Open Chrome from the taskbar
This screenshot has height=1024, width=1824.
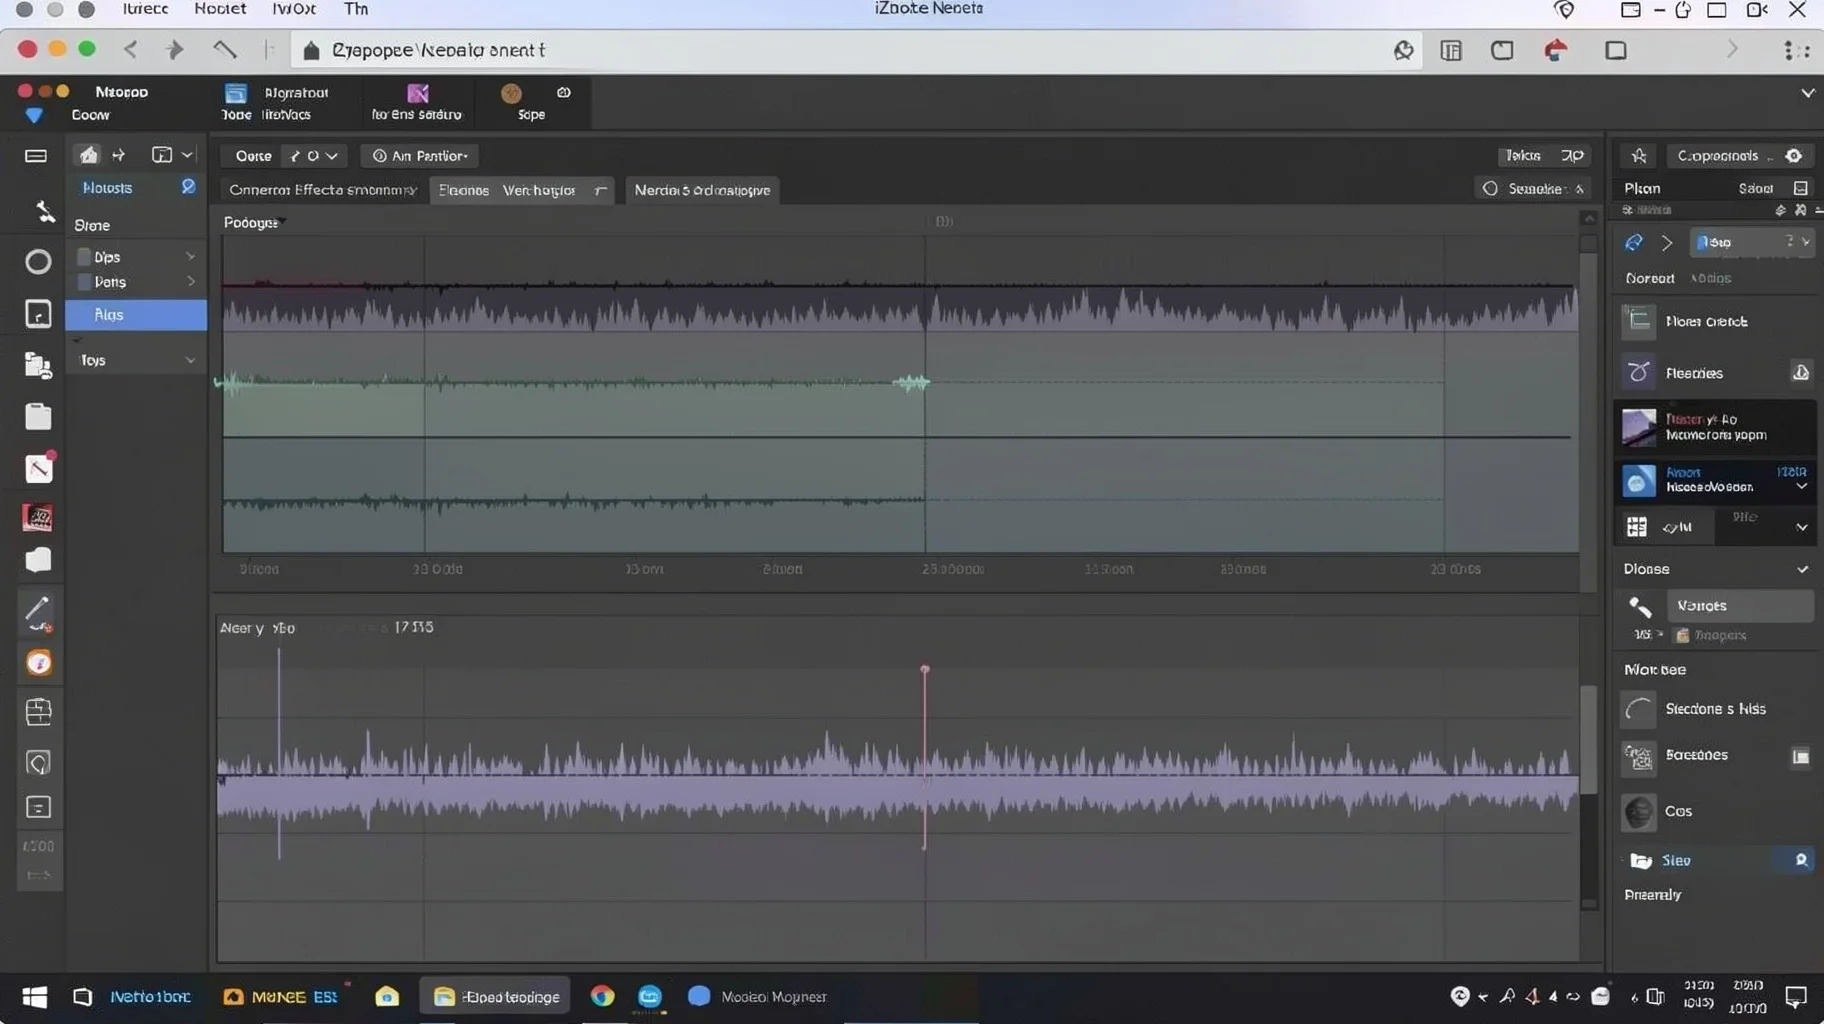pyautogui.click(x=602, y=996)
